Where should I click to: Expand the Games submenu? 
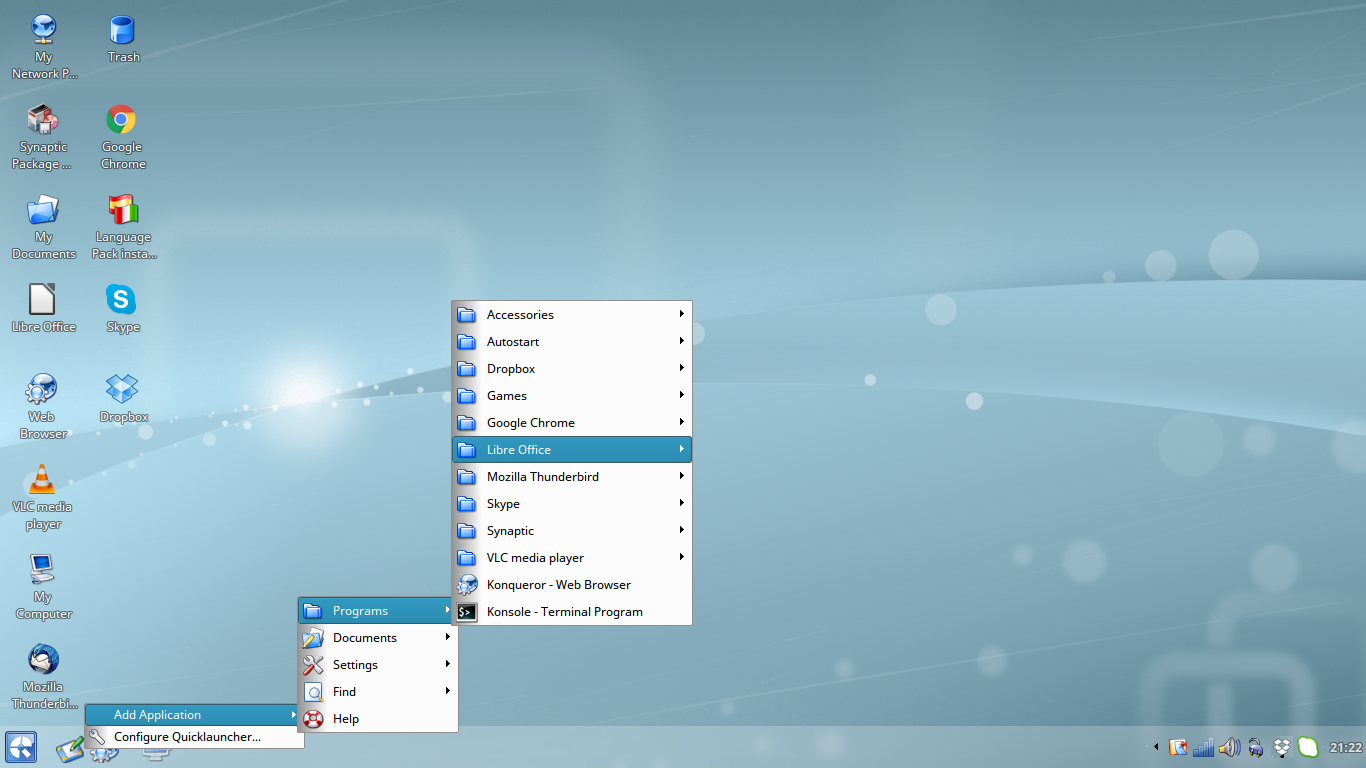coord(572,395)
